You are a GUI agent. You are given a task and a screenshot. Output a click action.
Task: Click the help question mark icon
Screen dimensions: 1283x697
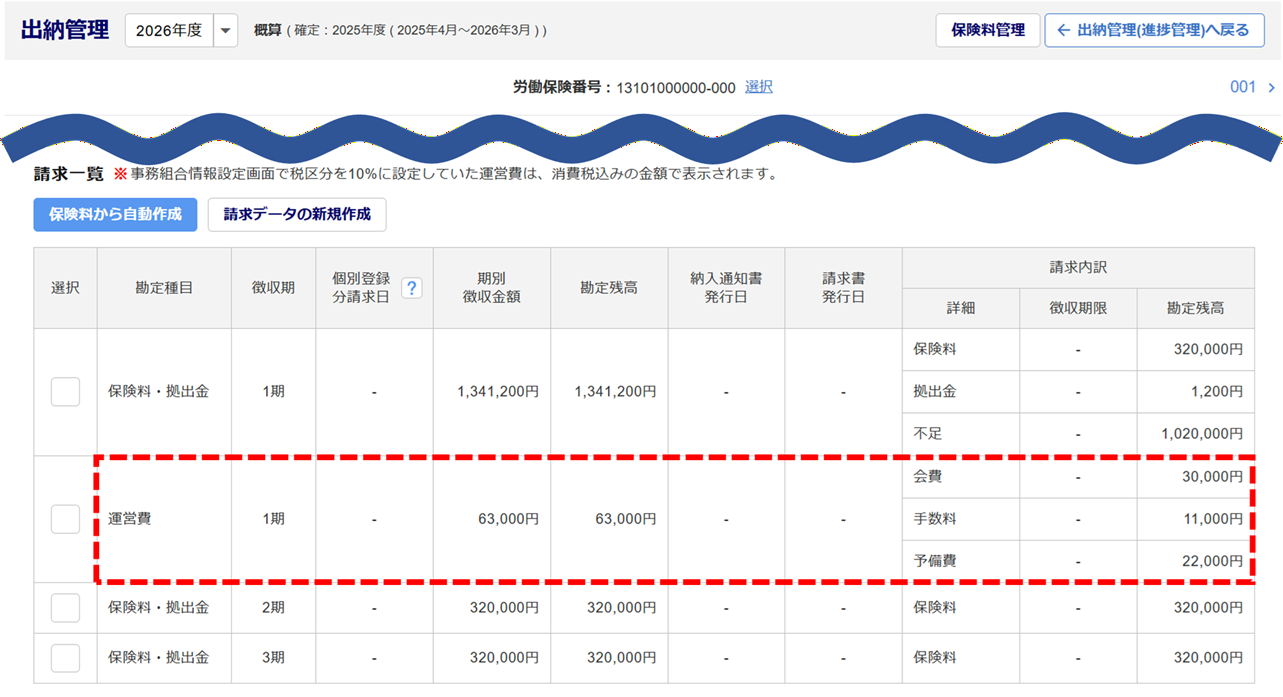(411, 288)
